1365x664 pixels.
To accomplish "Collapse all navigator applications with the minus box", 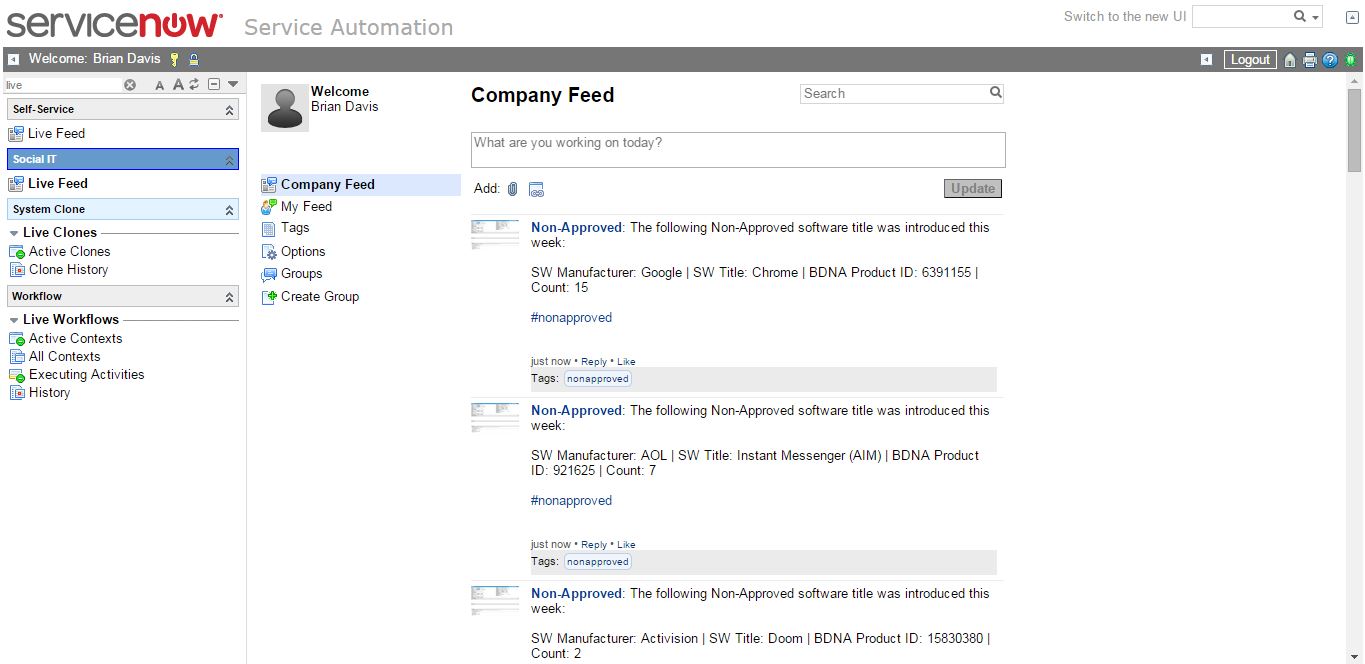I will pos(214,85).
